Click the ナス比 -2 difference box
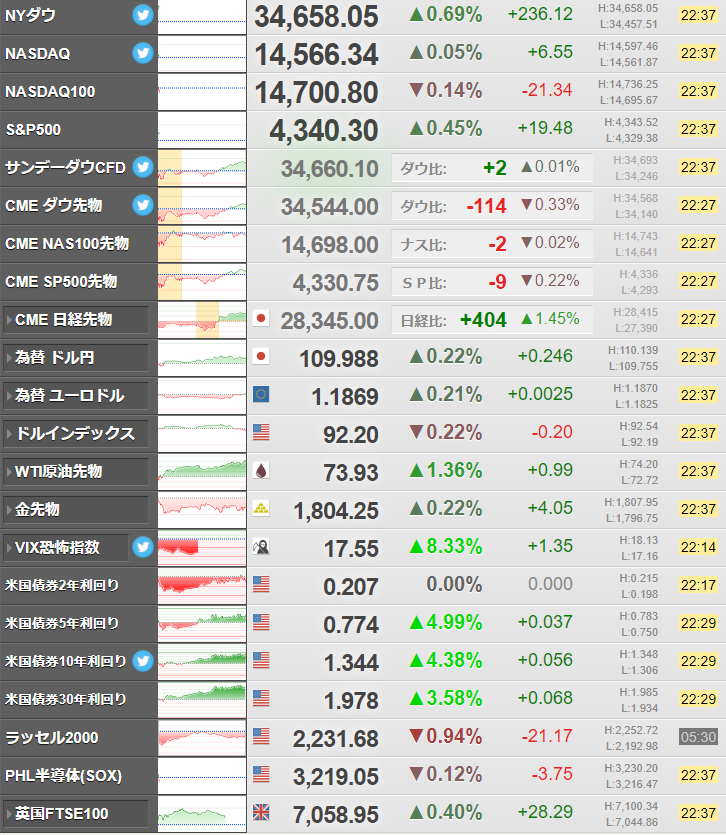Screen dimensions: 726x835 (x=492, y=243)
